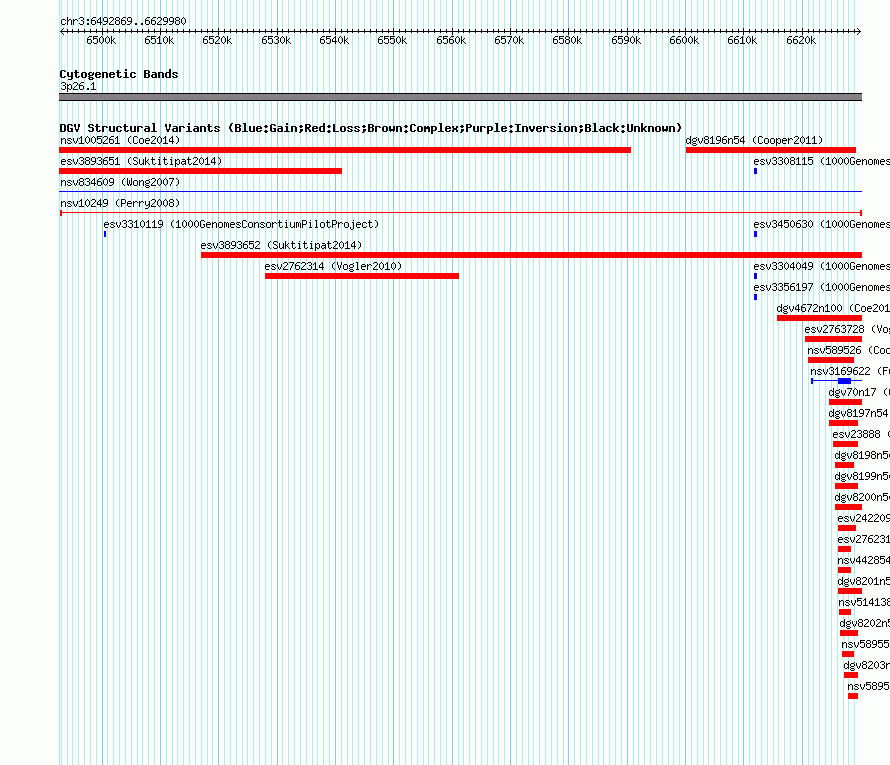The height and width of the screenshot is (765, 890).
Task: Open the nsv834609 (Wong2007) label
Action: click(x=120, y=182)
